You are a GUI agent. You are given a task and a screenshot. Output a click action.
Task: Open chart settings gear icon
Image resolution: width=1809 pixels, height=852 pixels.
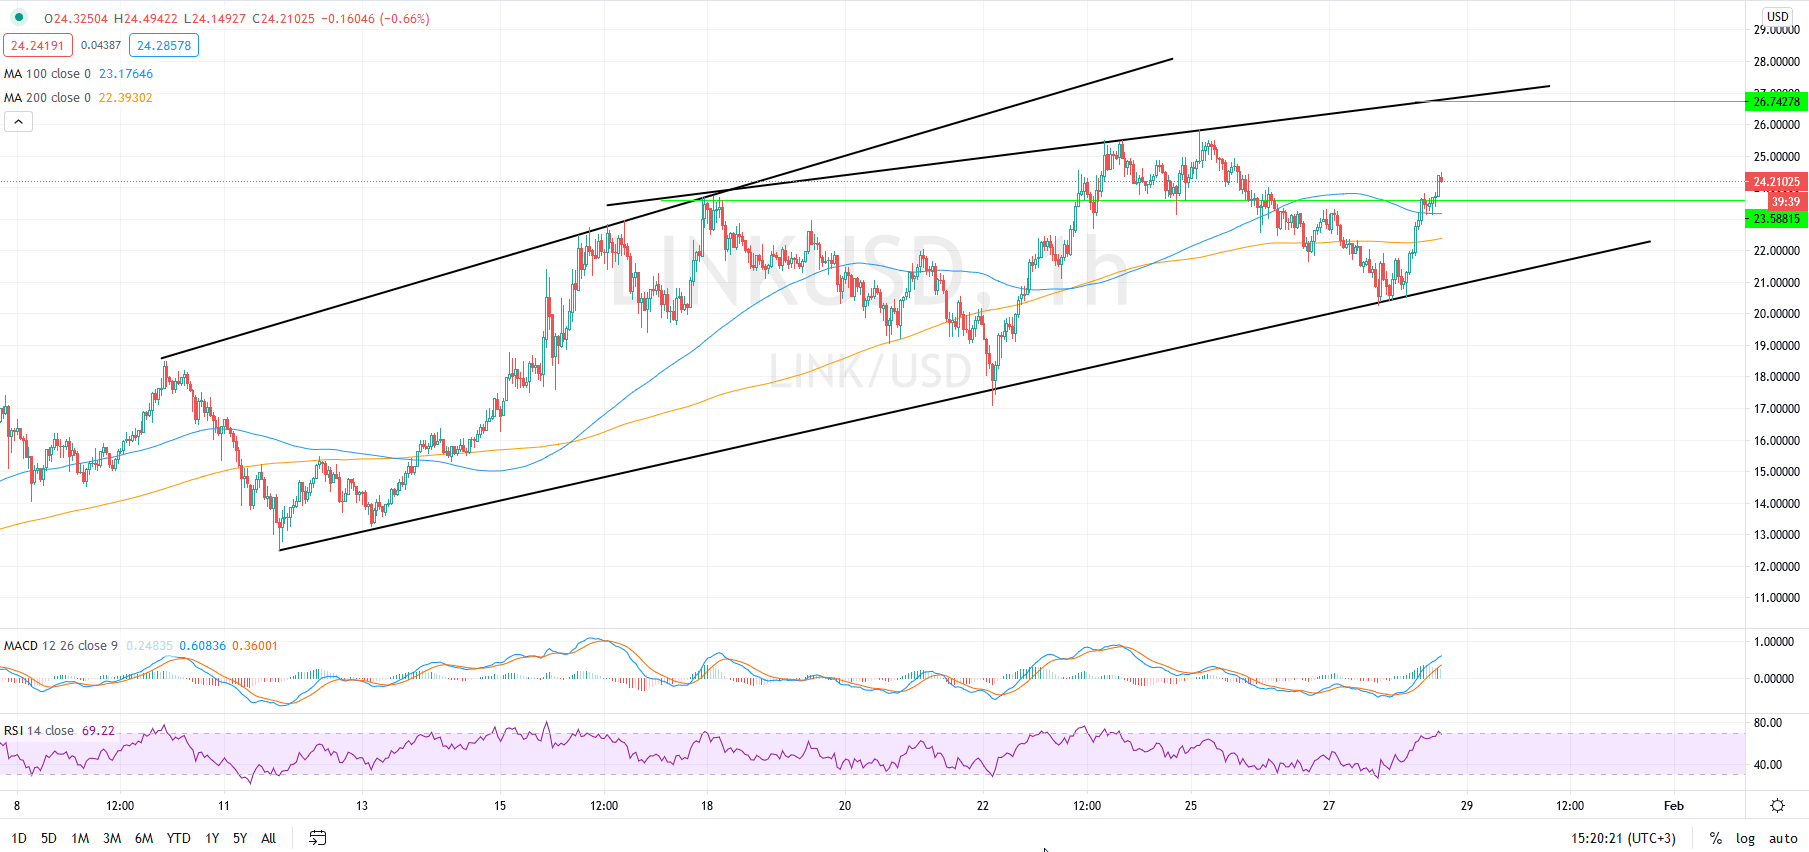point(1777,805)
